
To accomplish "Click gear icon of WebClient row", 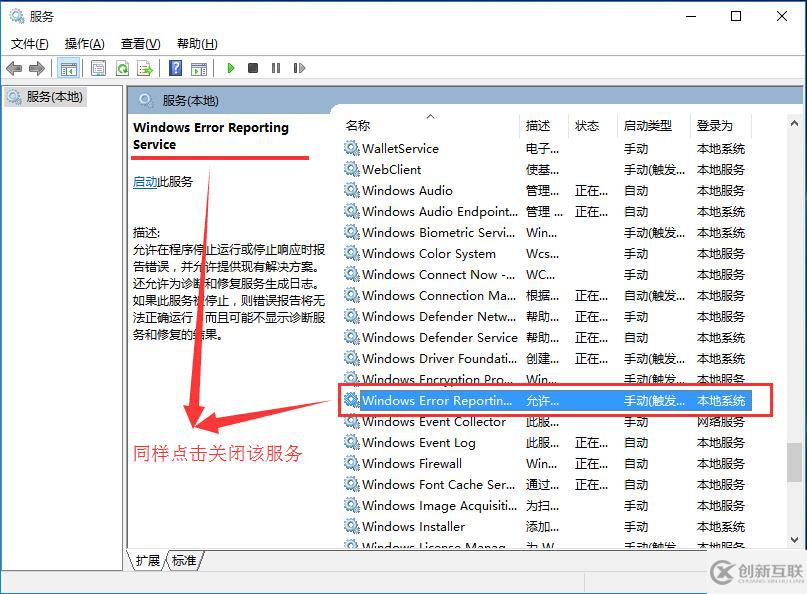I will point(352,169).
